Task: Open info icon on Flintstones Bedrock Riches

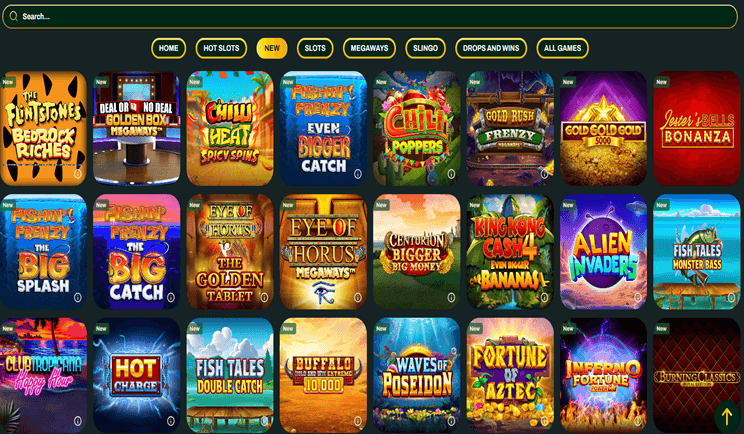Action: [78, 174]
